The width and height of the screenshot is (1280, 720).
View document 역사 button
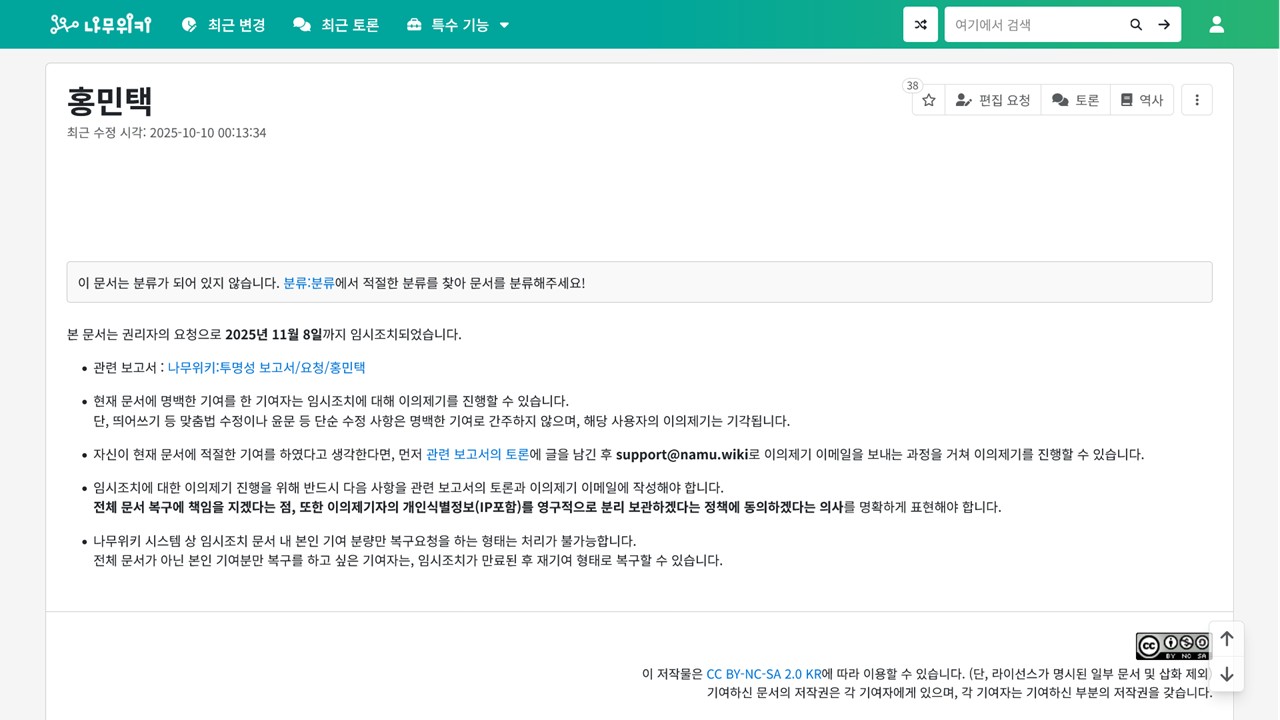point(1141,100)
